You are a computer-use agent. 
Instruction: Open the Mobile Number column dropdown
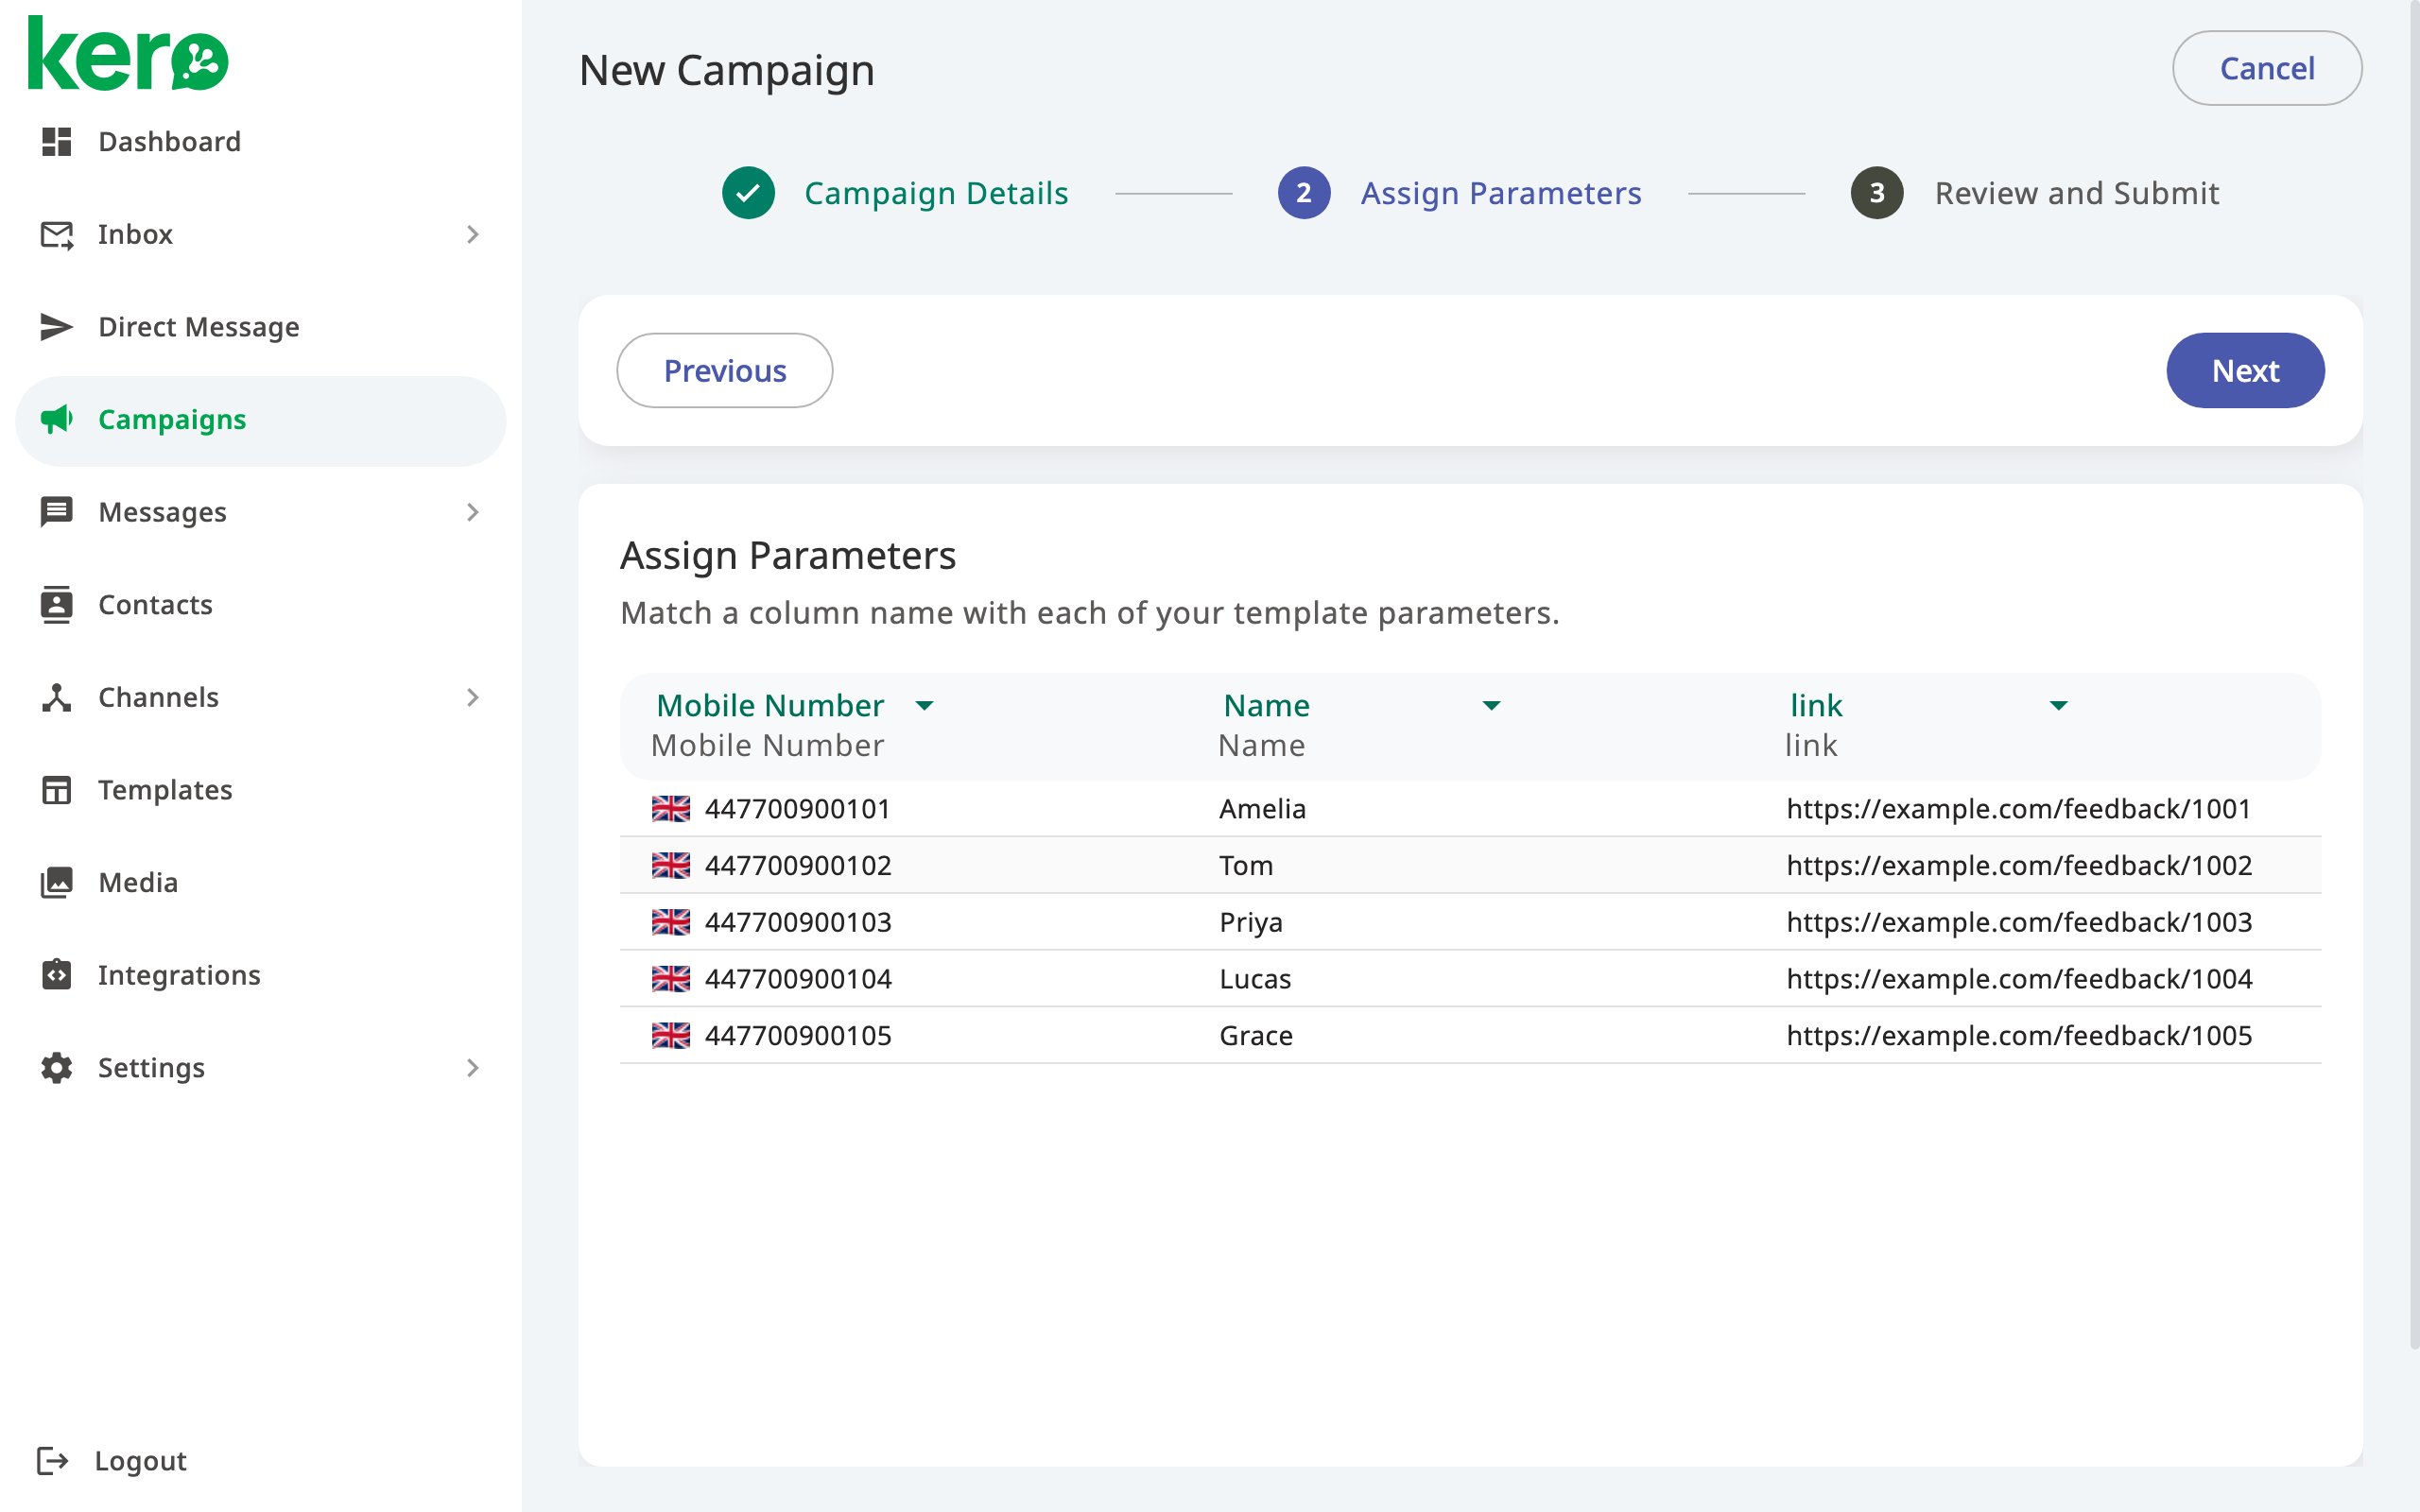point(924,706)
